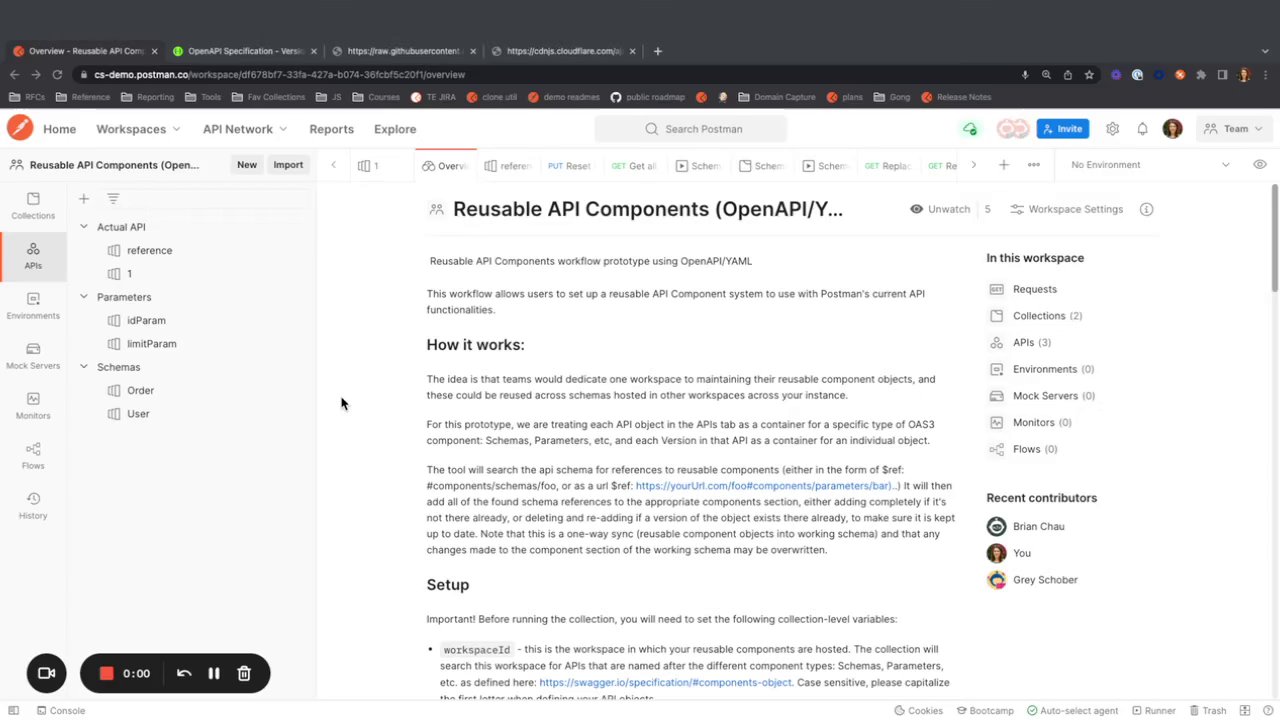Click the restart recording arrow
This screenshot has width=1280, height=720.
(184, 673)
